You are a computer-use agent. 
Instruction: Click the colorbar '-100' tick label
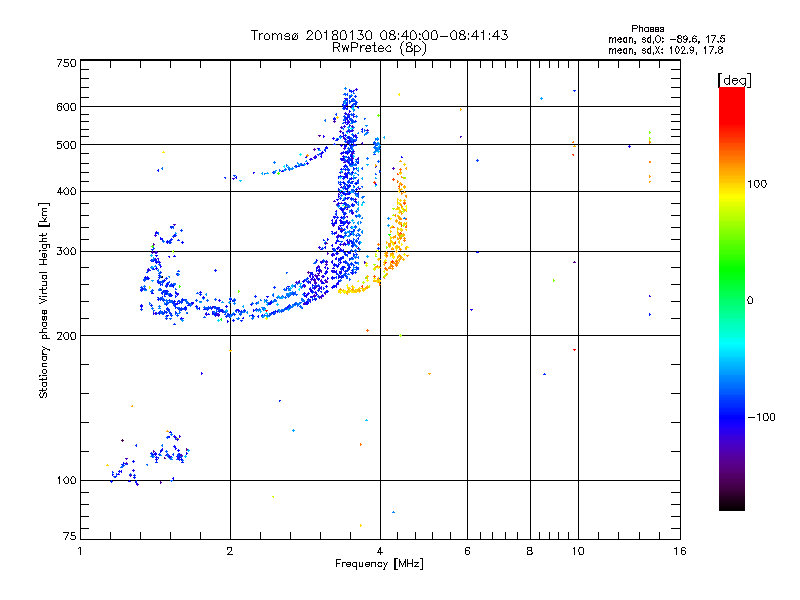coord(761,417)
